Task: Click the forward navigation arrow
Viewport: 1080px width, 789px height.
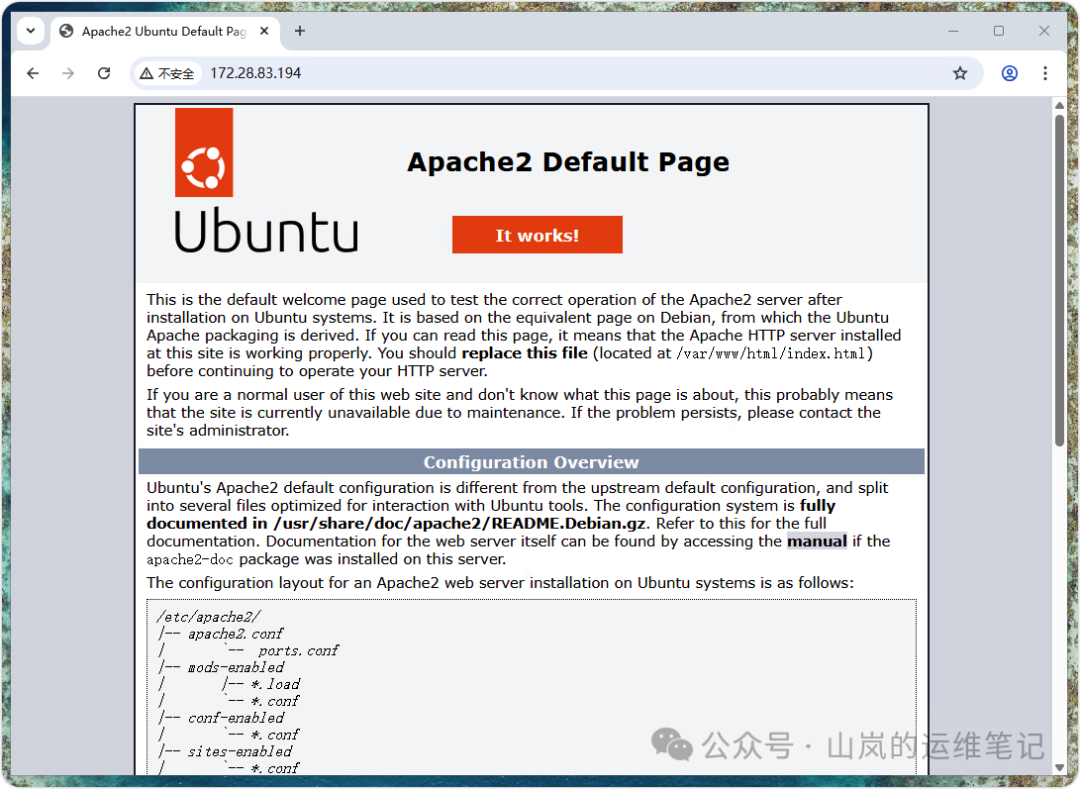Action: pos(67,72)
